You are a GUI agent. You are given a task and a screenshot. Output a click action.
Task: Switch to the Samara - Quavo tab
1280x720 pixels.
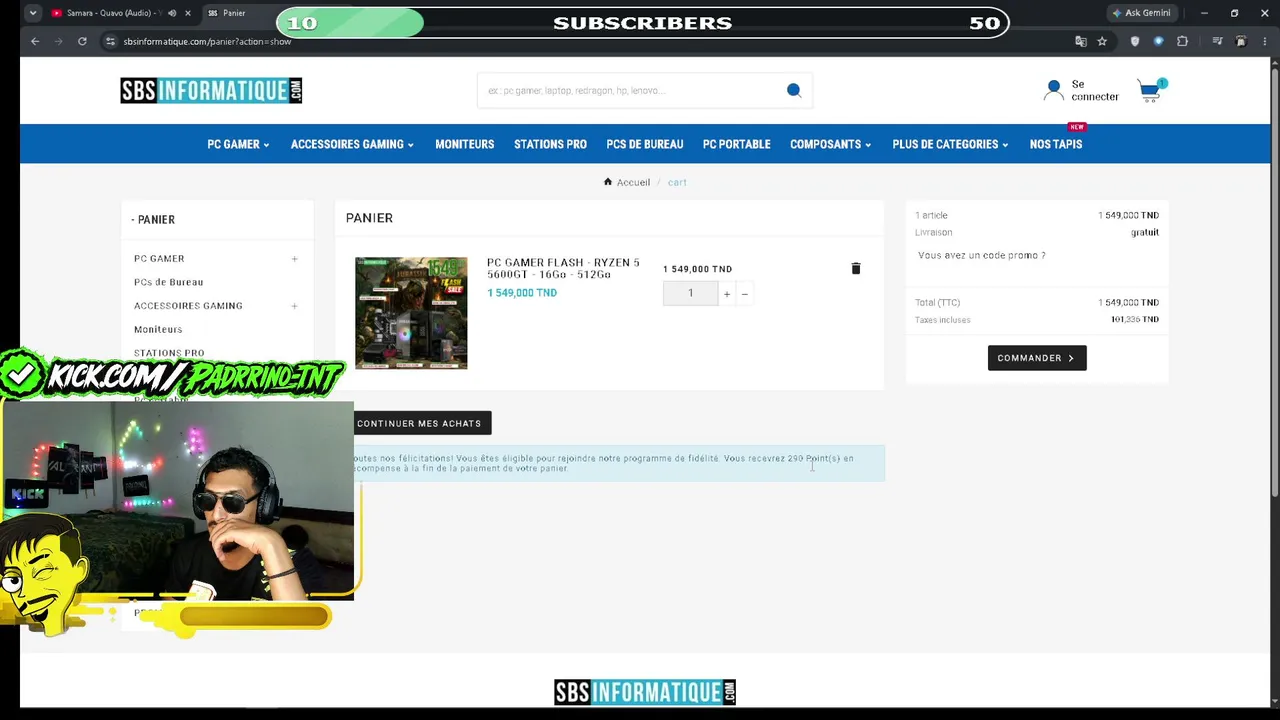click(x=108, y=13)
